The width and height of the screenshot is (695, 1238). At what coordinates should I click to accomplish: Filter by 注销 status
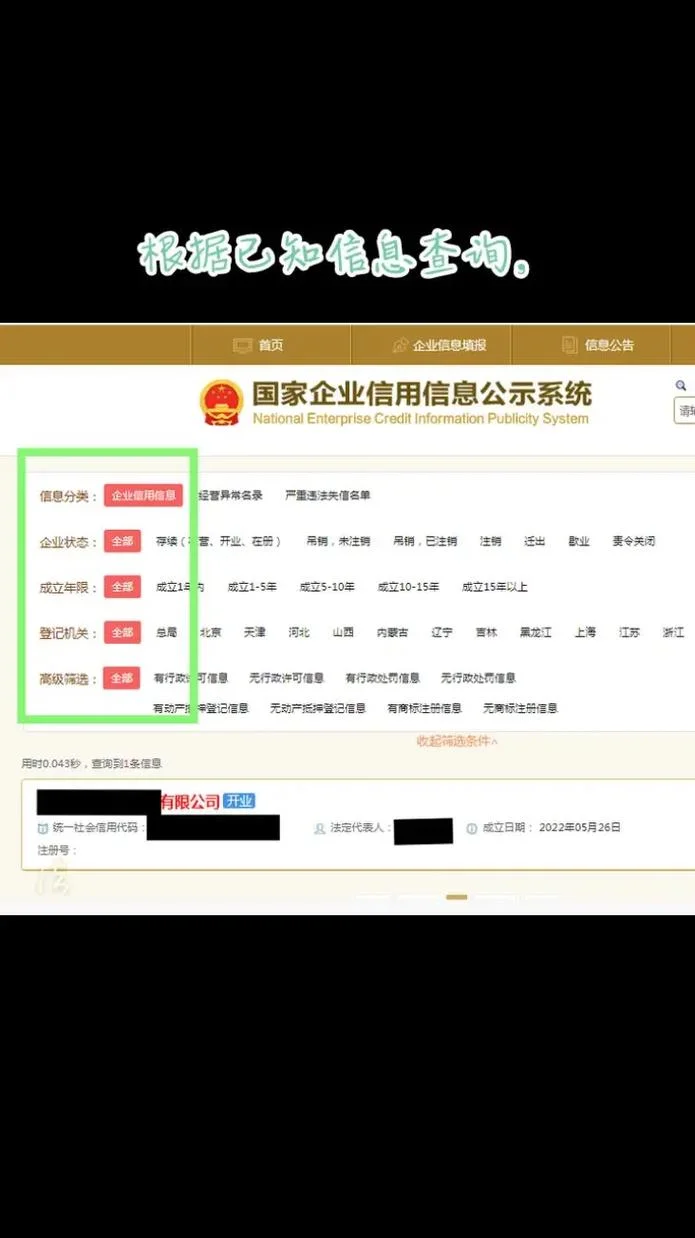490,541
